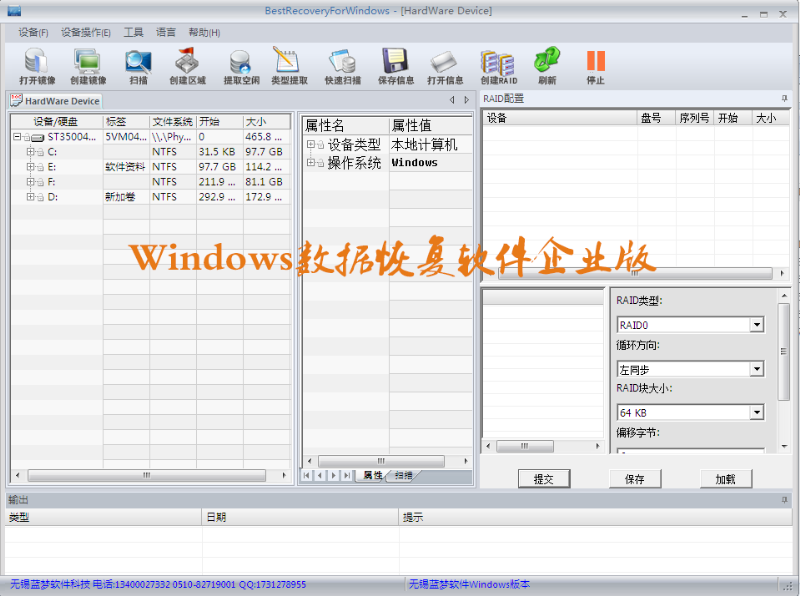This screenshot has height=596, width=800.
Task: Click the 提交 submit button
Action: tap(543, 479)
